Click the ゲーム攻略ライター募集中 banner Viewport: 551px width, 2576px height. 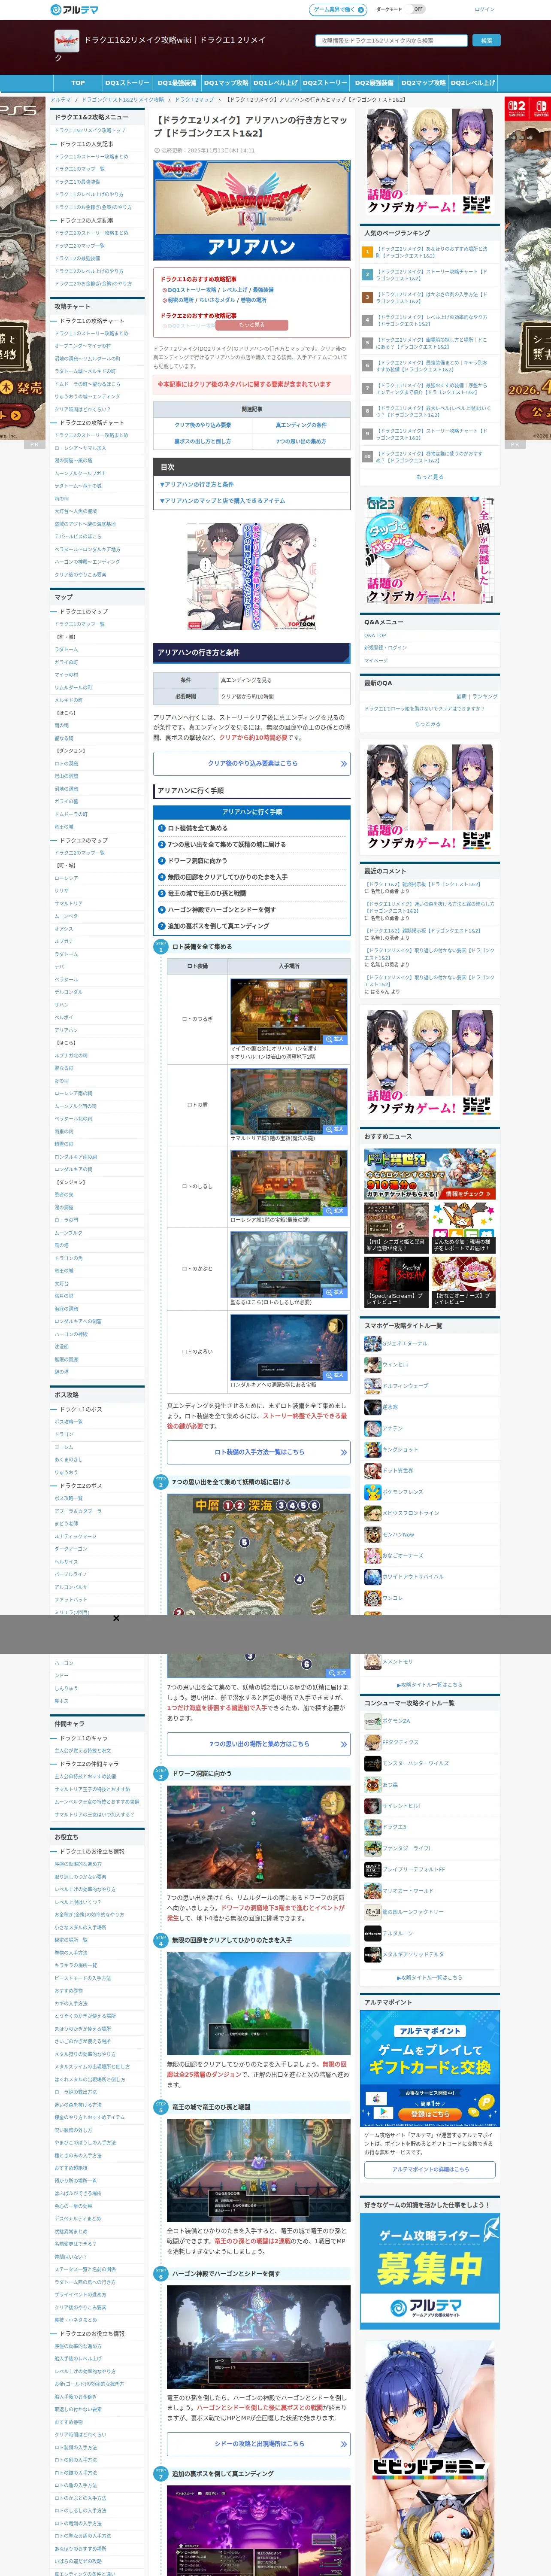(x=429, y=2271)
